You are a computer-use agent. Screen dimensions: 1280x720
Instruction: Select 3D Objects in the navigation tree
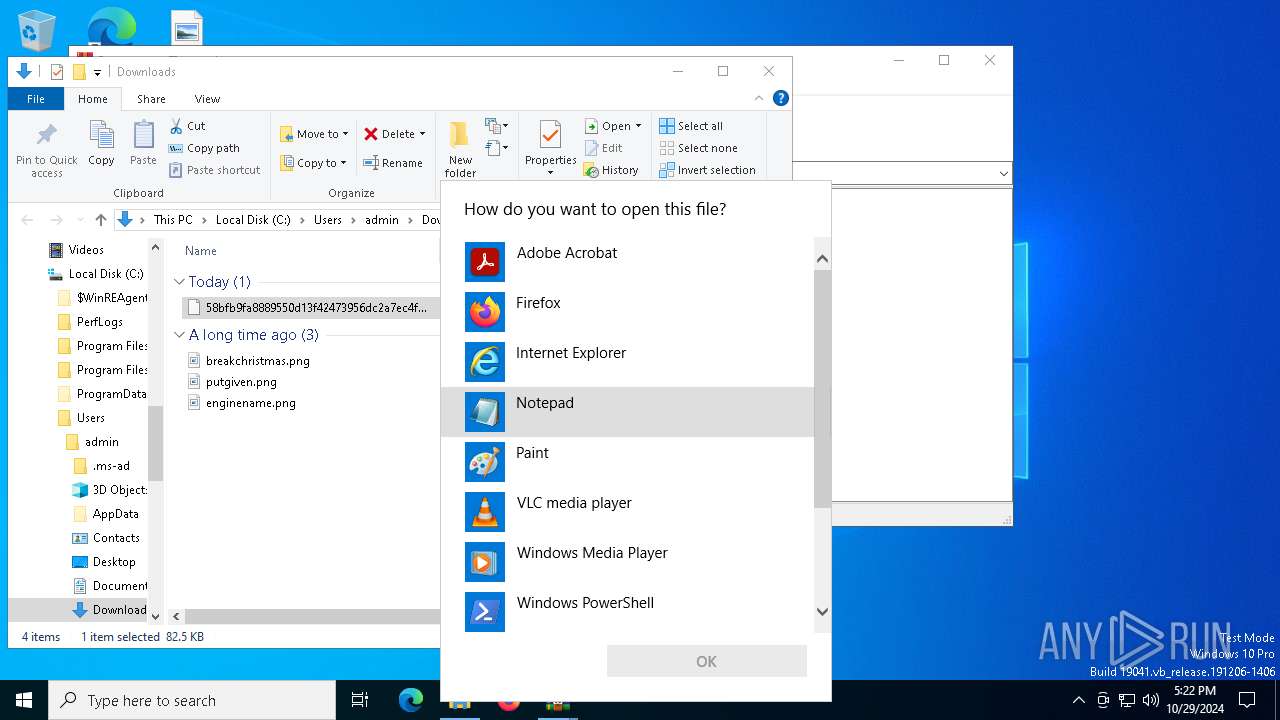pyautogui.click(x=110, y=490)
